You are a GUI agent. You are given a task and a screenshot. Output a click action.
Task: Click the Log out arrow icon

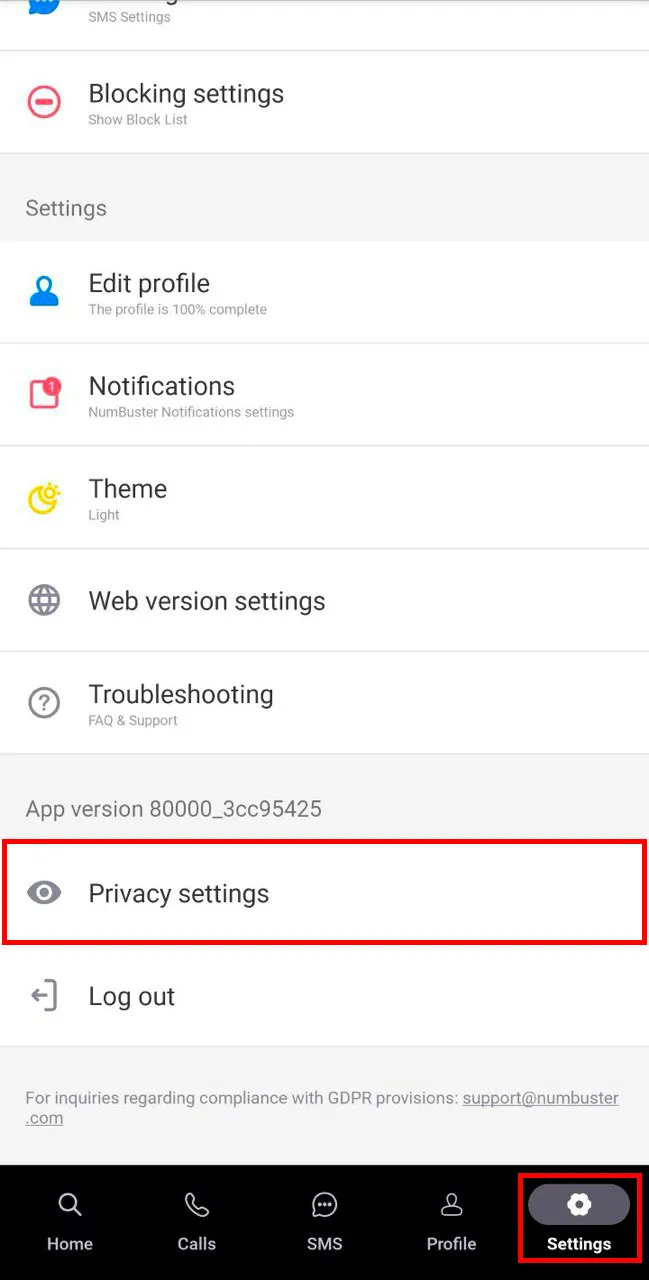(x=44, y=996)
